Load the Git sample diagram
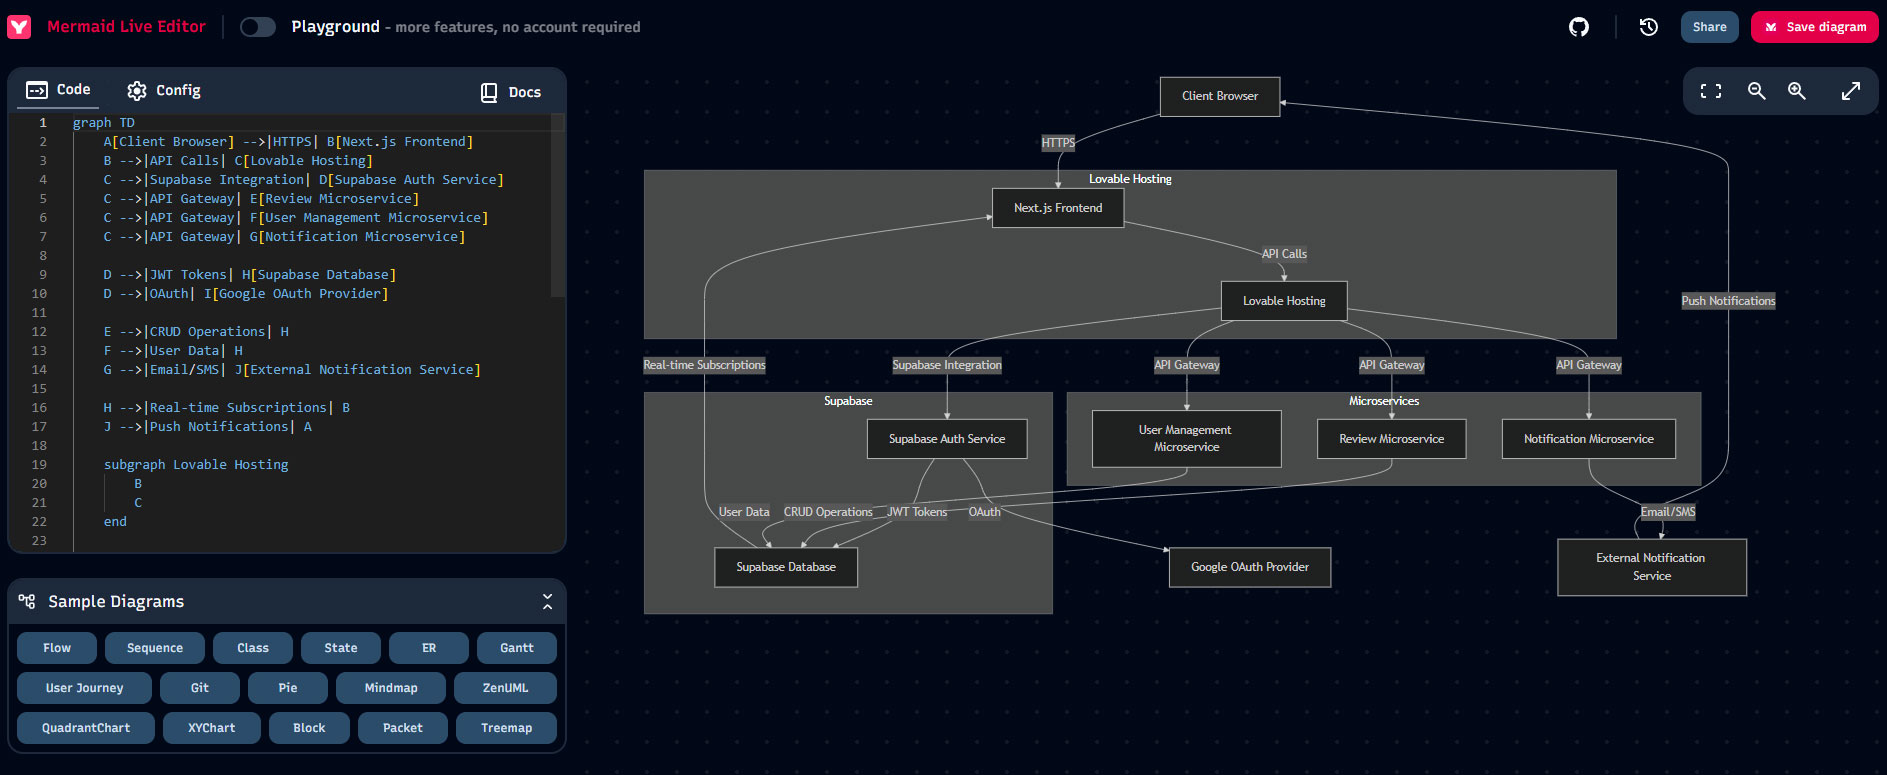The height and width of the screenshot is (775, 1887). [x=200, y=688]
